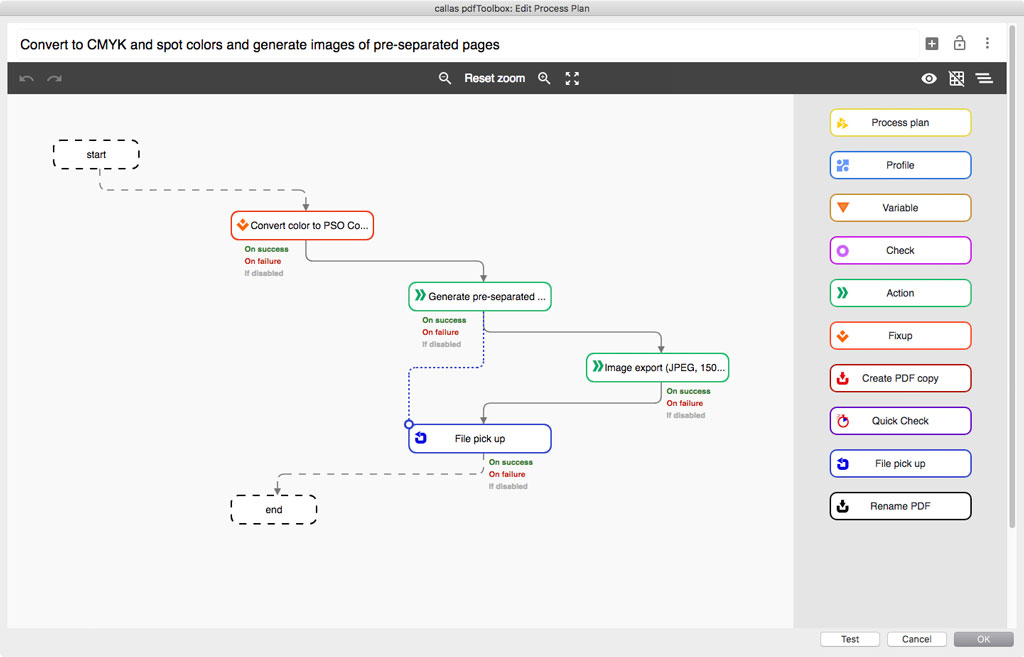Add a Fixup step from palette
1024x657 pixels.
(901, 336)
